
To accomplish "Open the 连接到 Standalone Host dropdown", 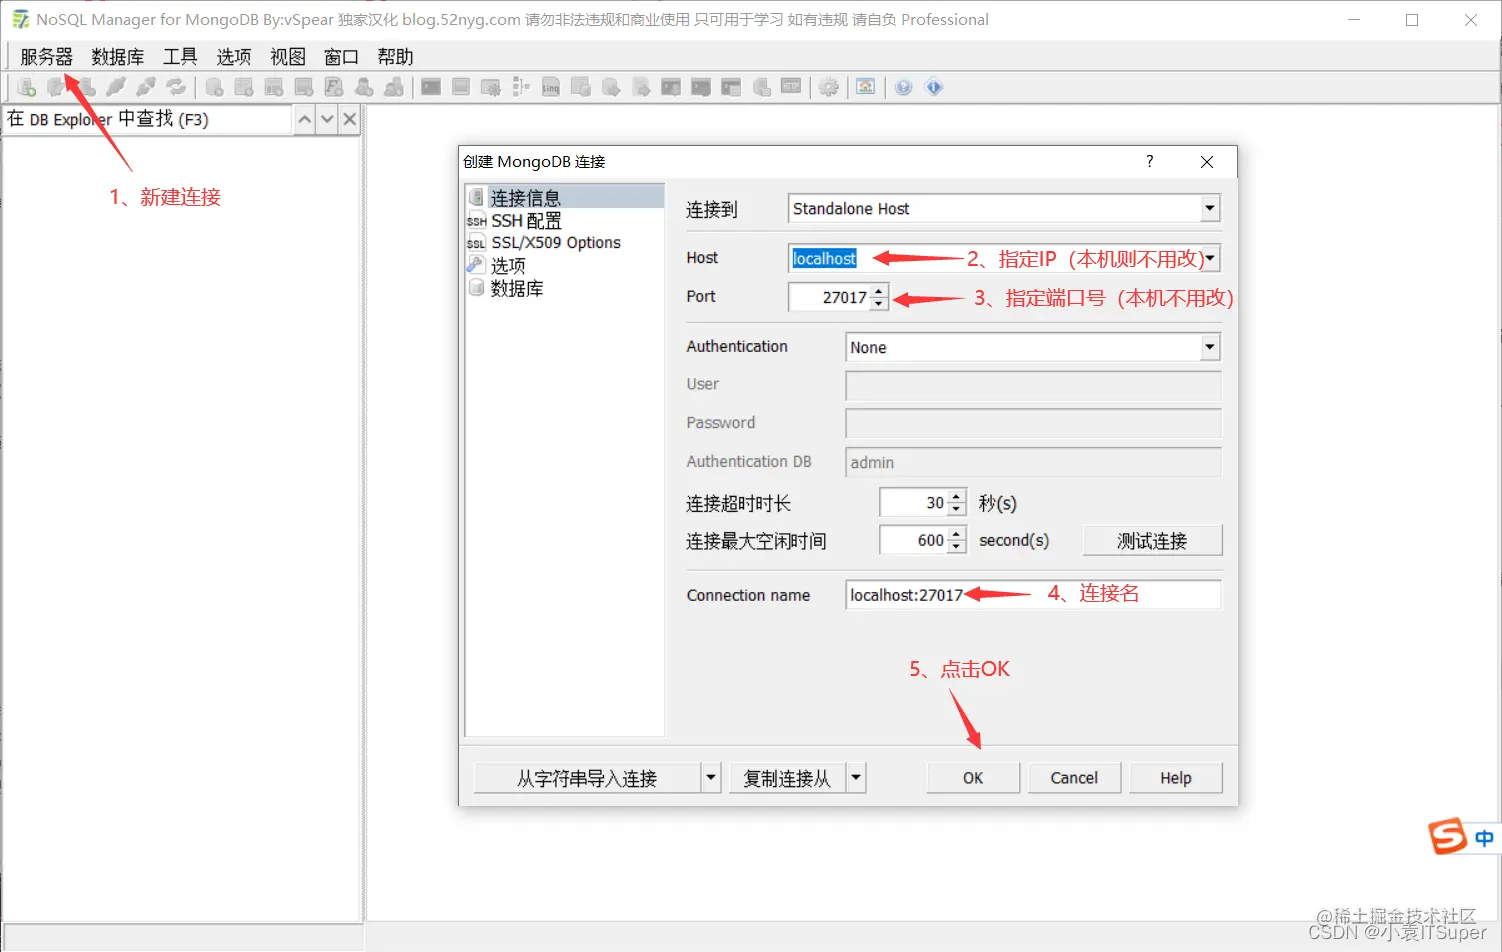I will coord(1210,208).
